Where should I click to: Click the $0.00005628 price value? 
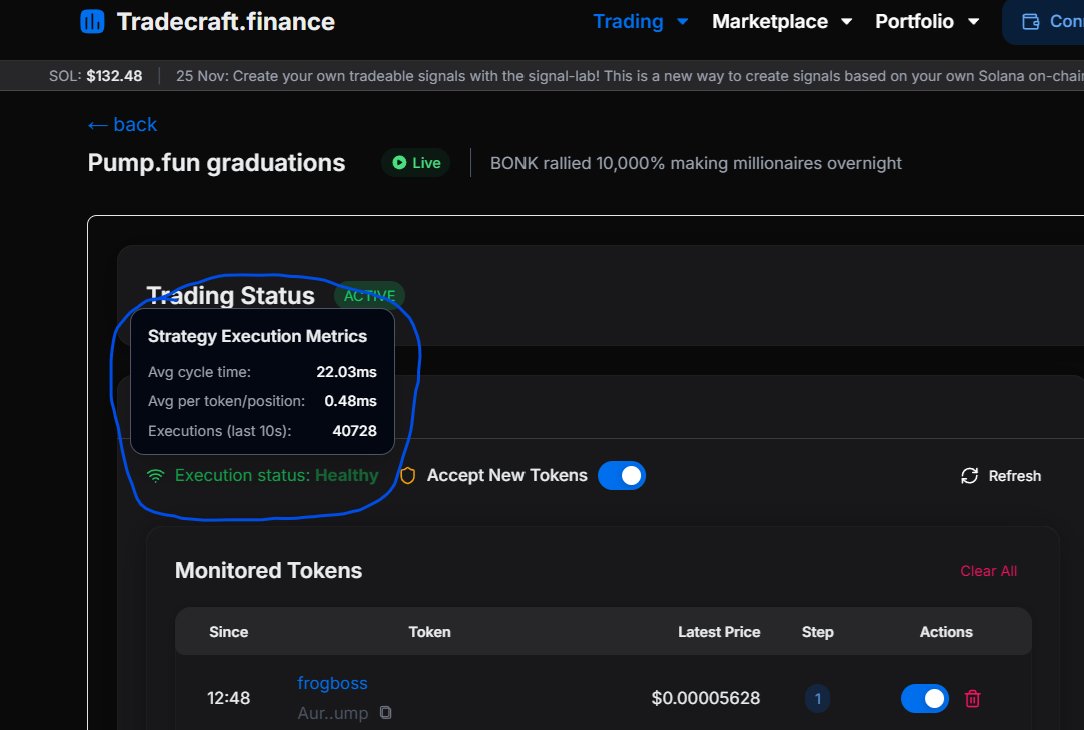(705, 698)
